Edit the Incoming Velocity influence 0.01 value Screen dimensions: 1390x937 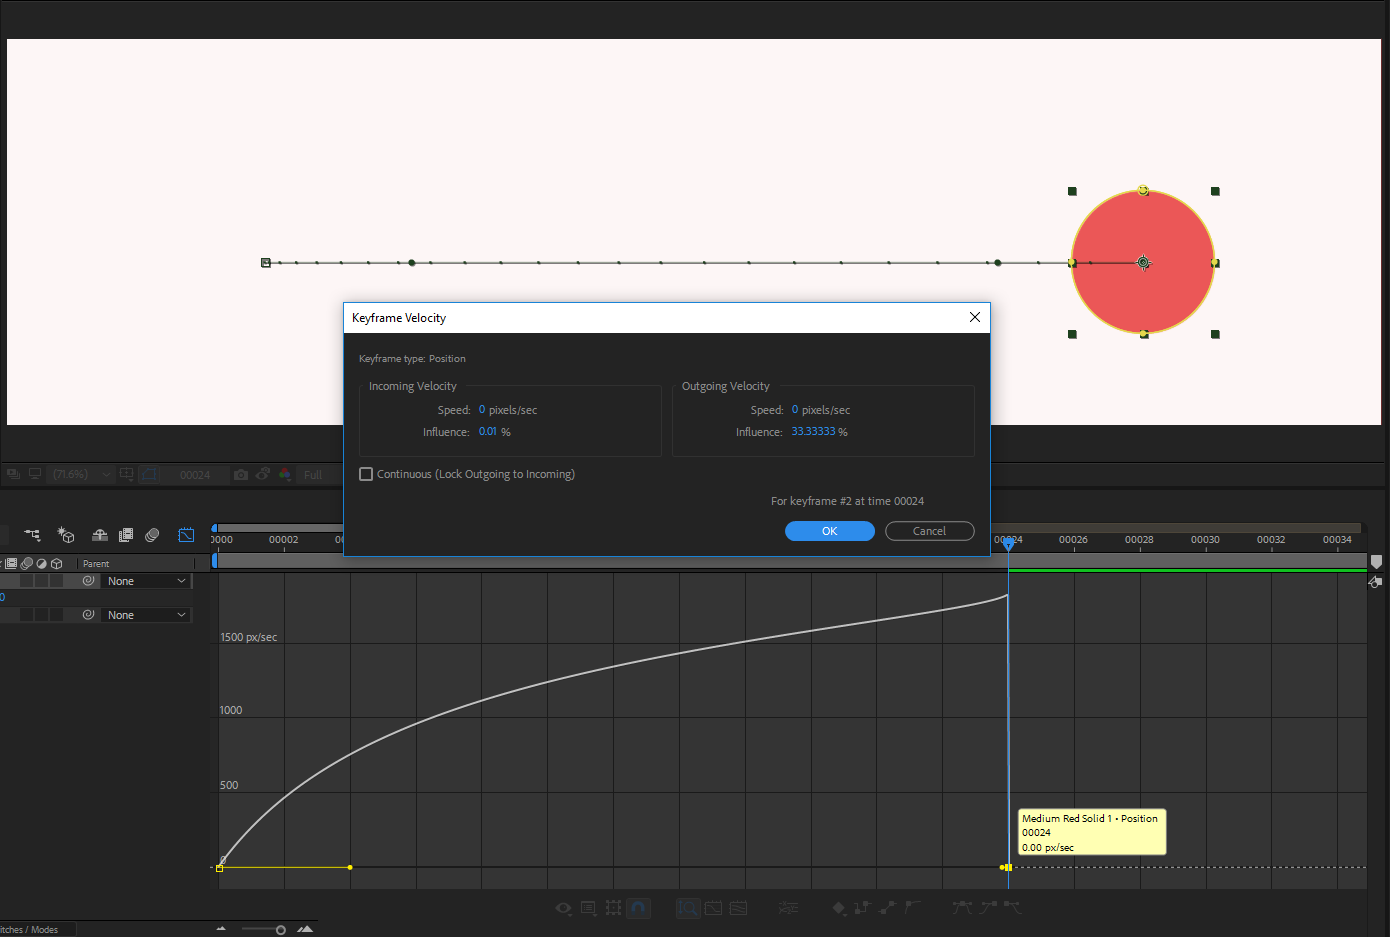pyautogui.click(x=488, y=432)
